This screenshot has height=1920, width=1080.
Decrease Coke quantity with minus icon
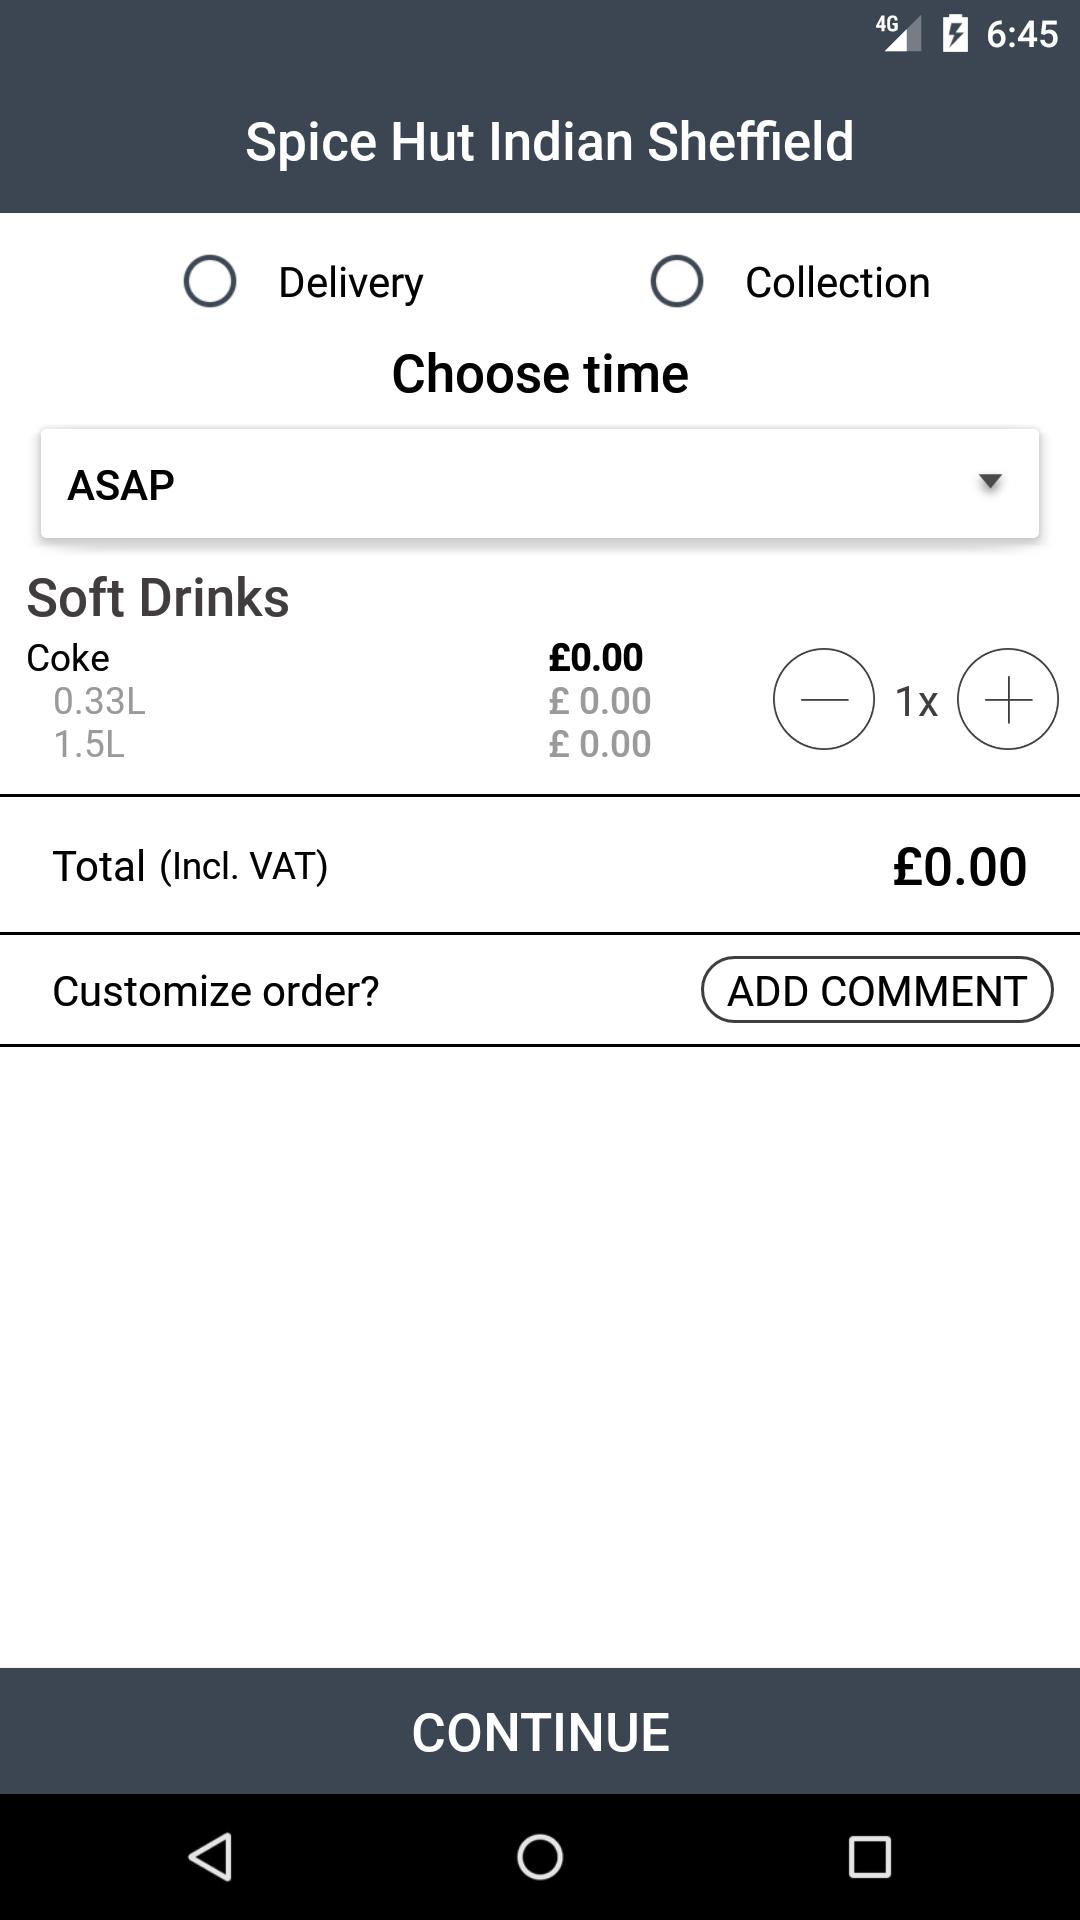tap(824, 699)
